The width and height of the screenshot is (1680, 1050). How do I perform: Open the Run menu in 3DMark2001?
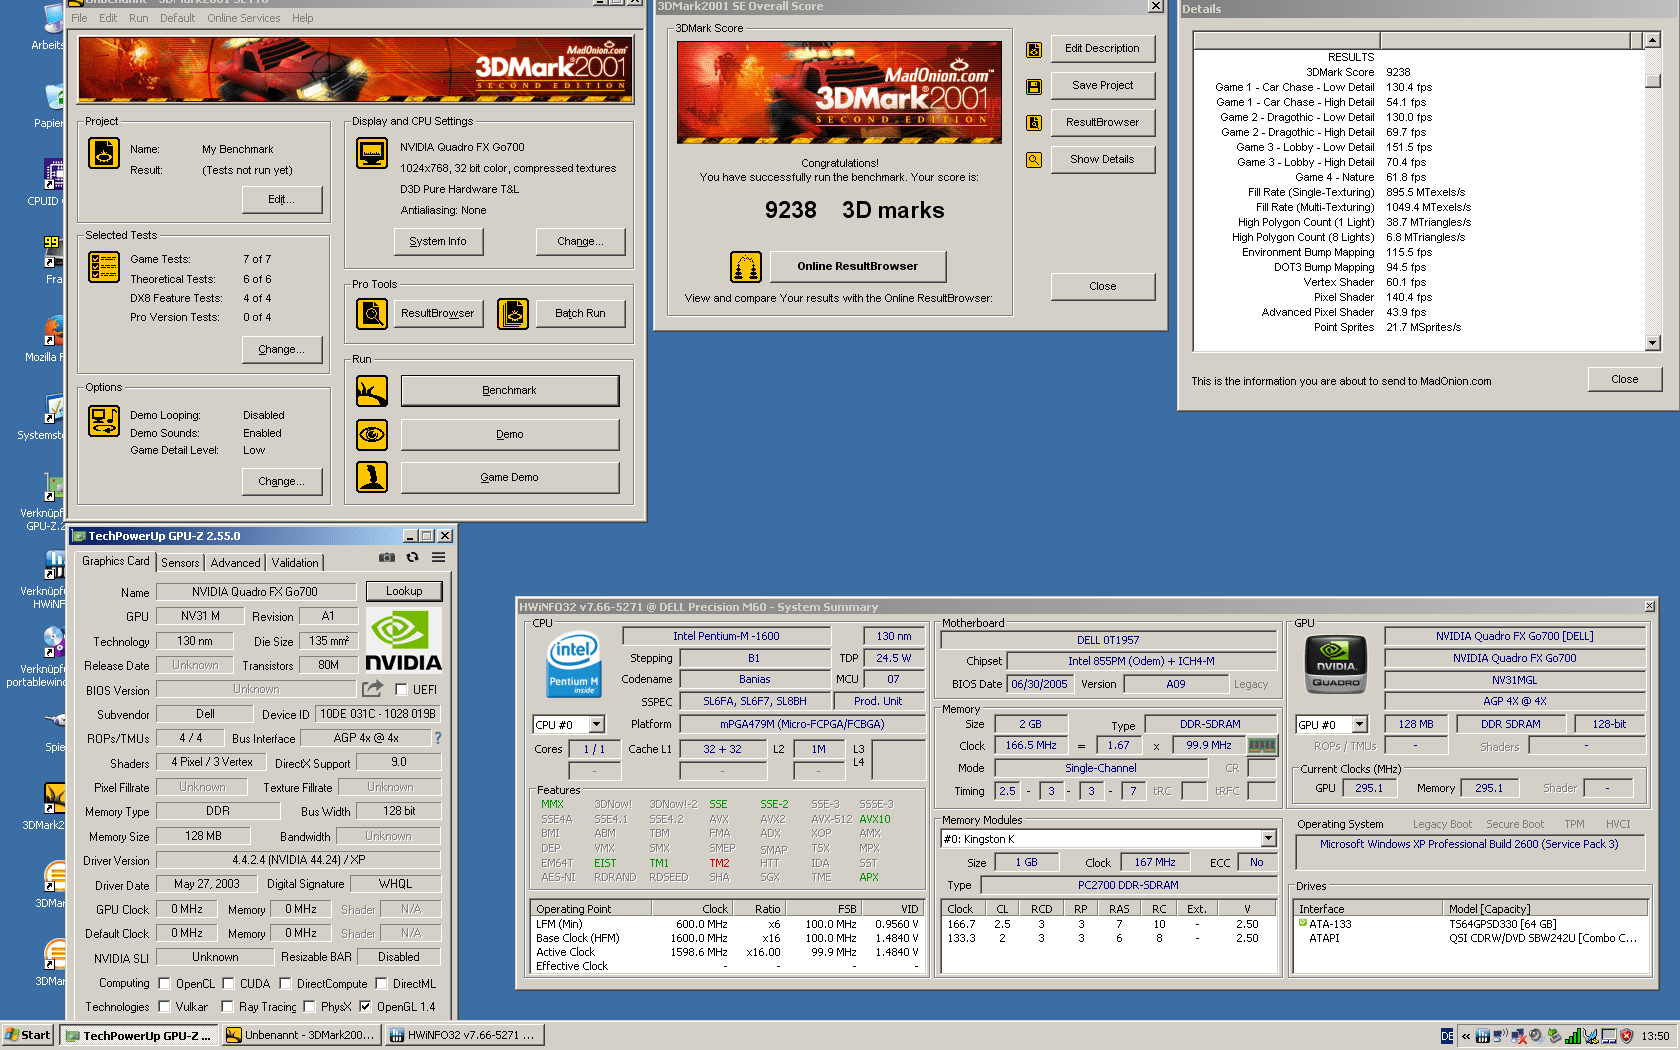point(139,18)
